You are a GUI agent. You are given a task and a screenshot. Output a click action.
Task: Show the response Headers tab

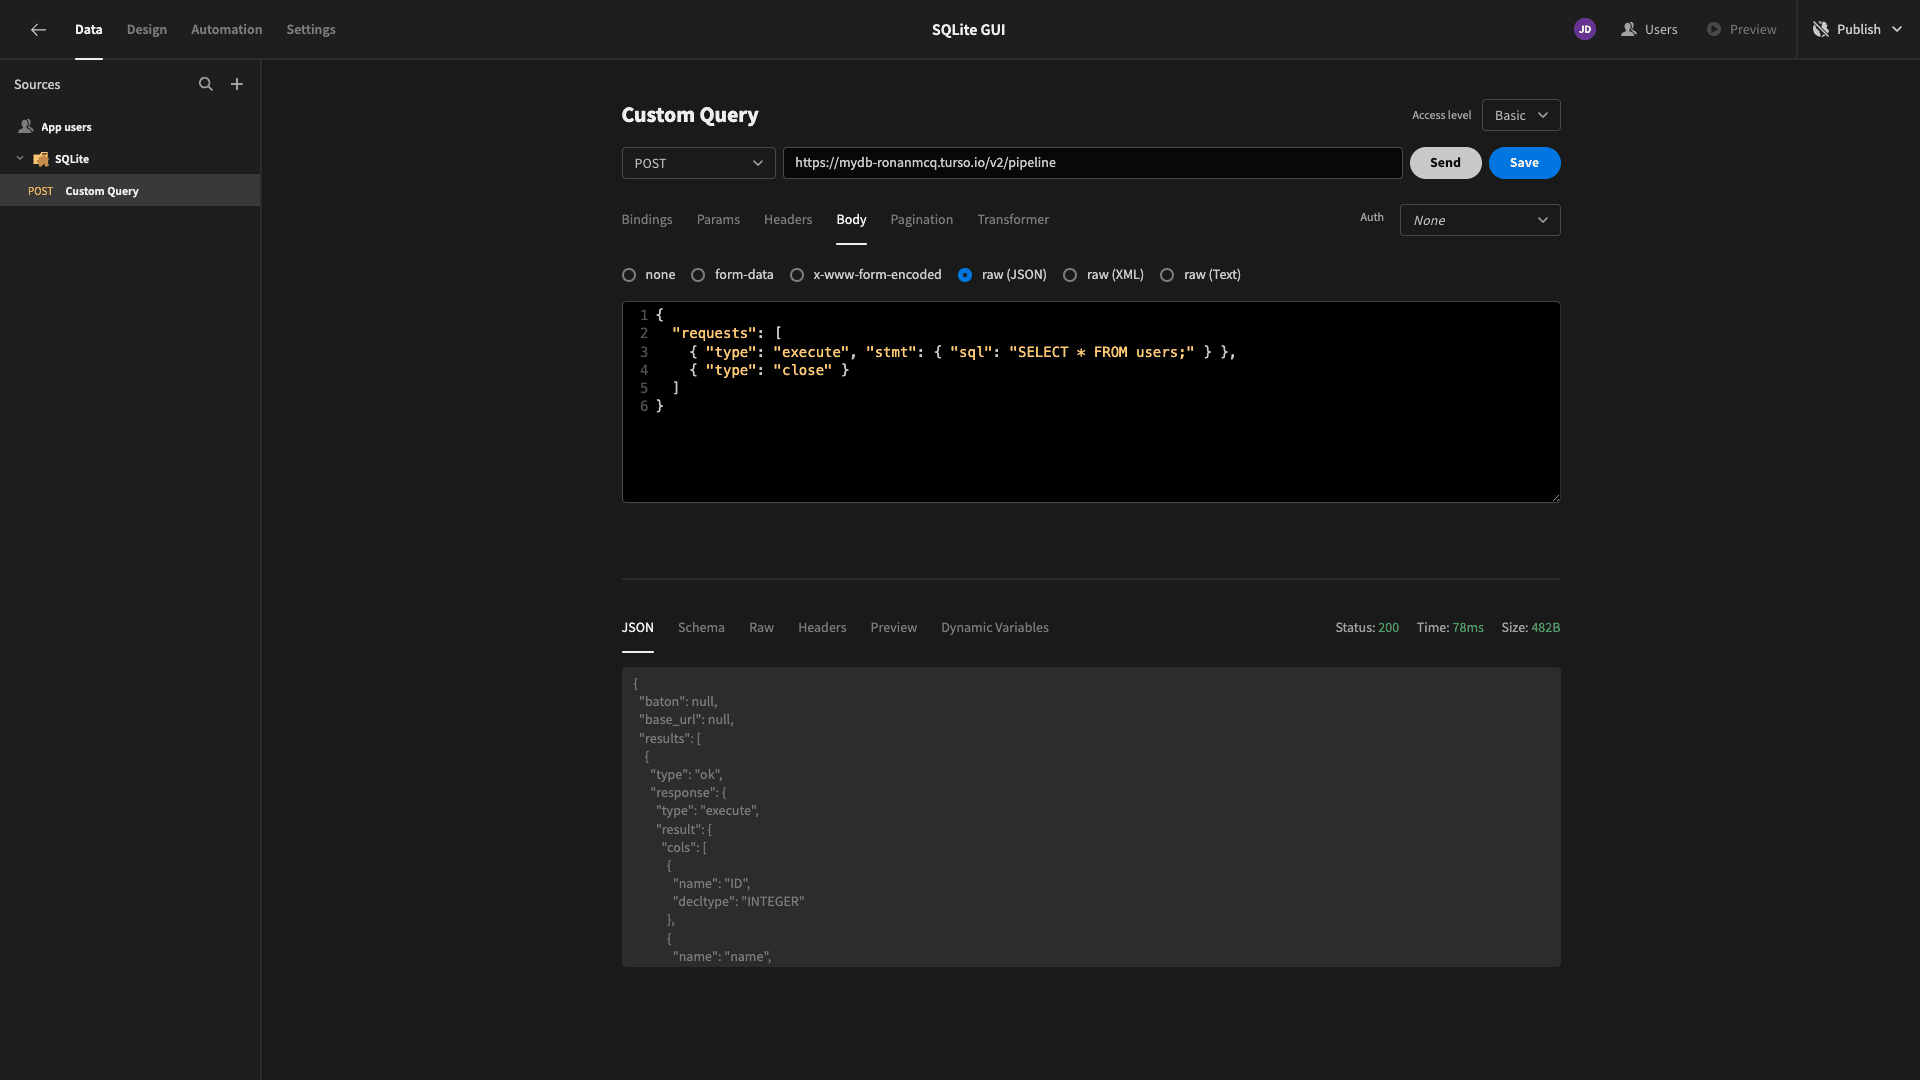tap(822, 628)
